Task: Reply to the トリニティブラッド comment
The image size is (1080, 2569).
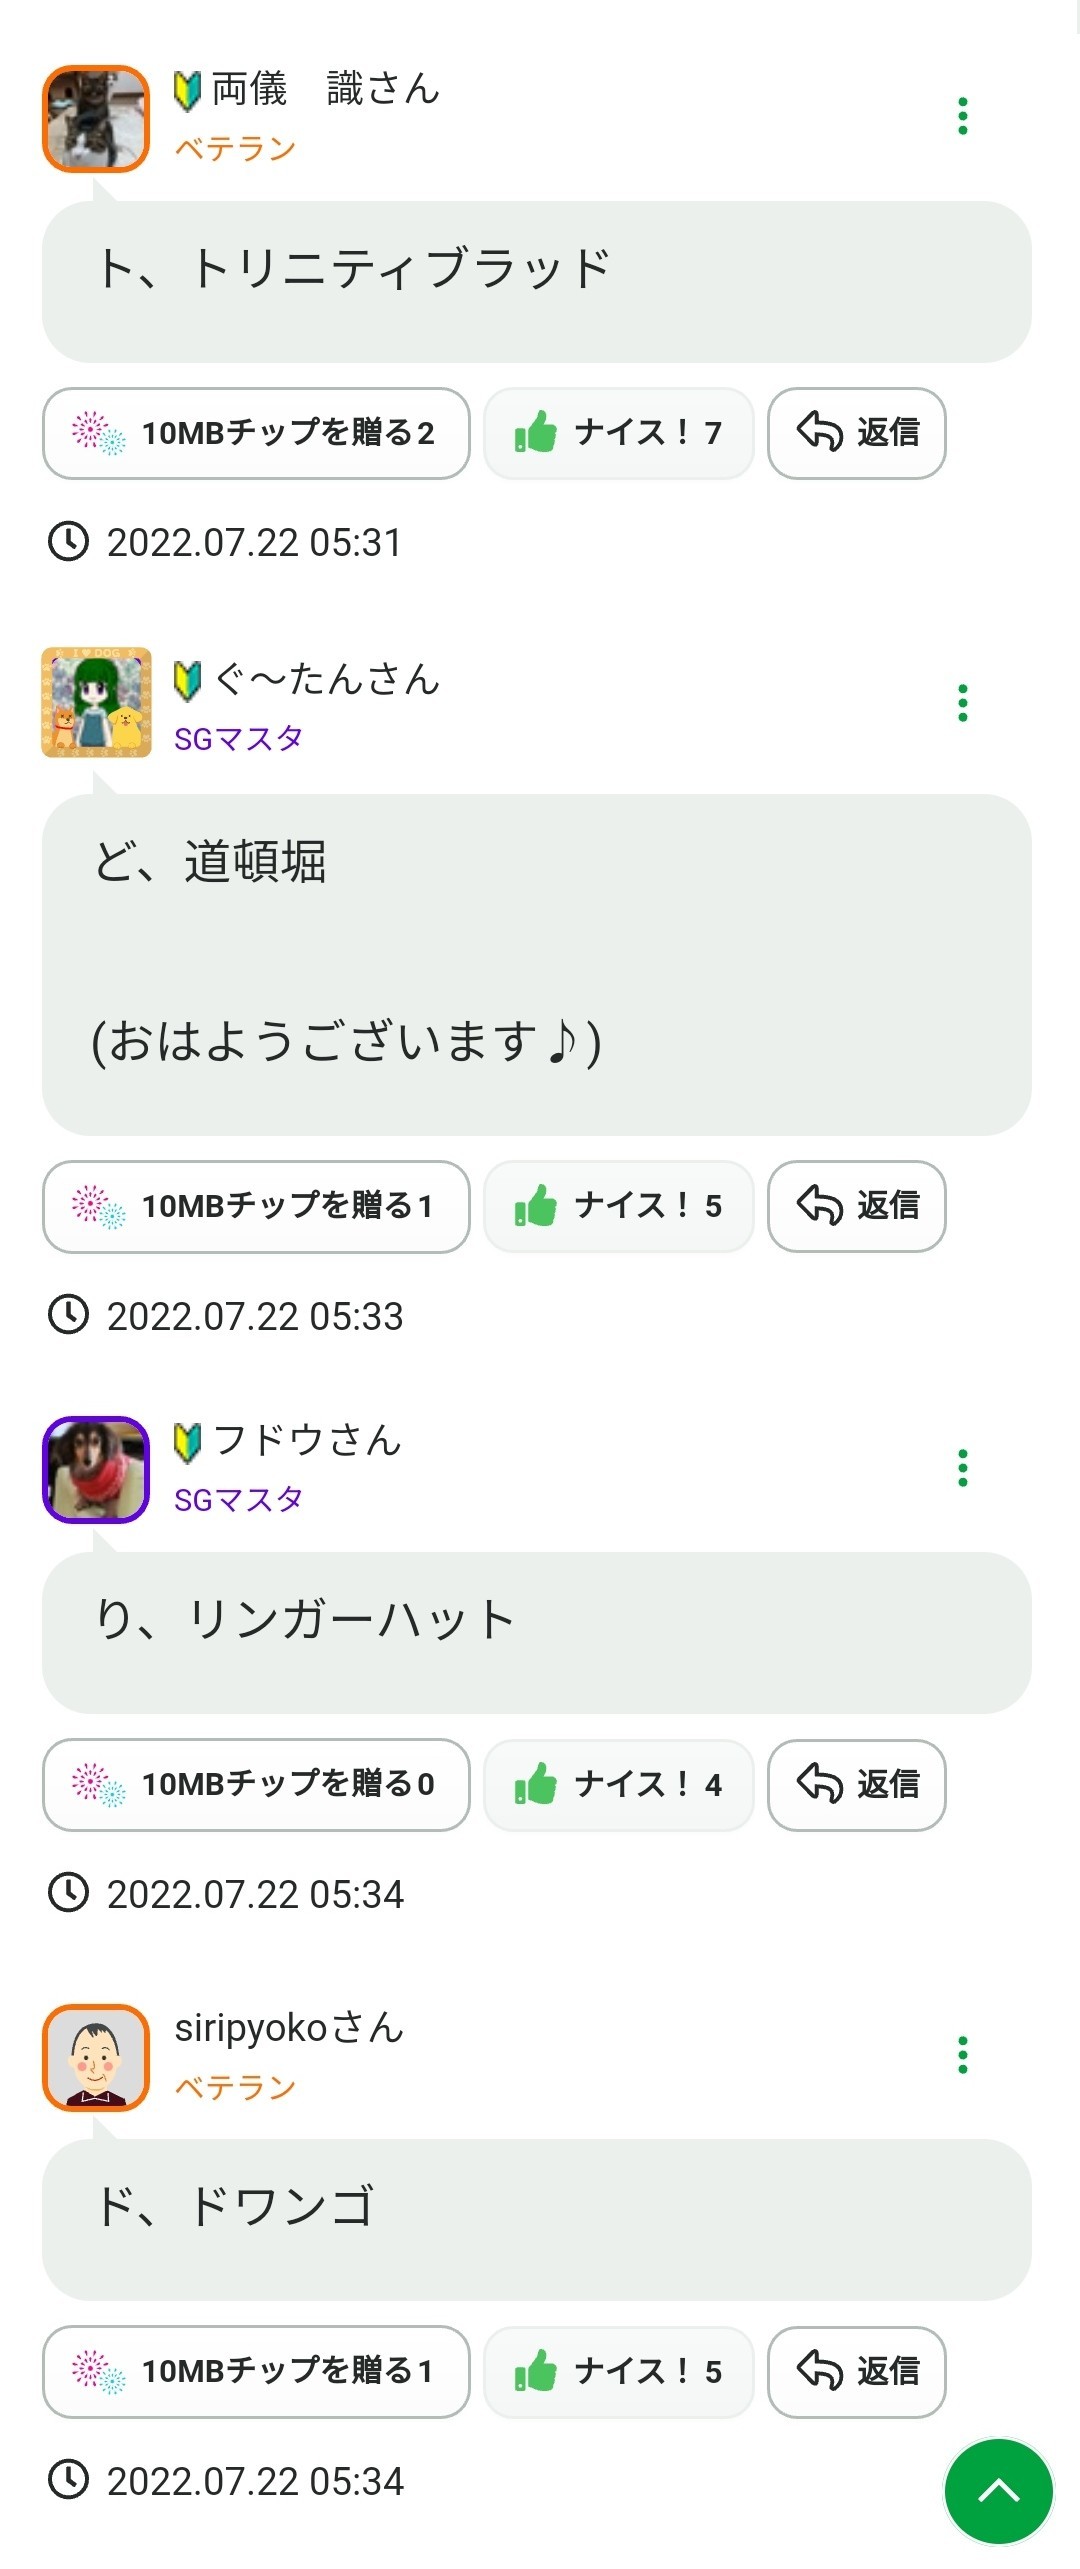Action: tap(856, 433)
